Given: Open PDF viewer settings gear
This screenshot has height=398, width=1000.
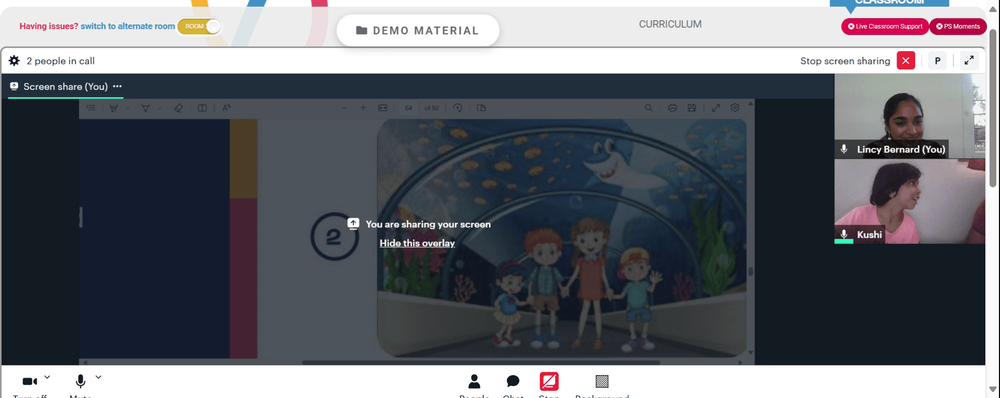Looking at the screenshot, I should 735,108.
